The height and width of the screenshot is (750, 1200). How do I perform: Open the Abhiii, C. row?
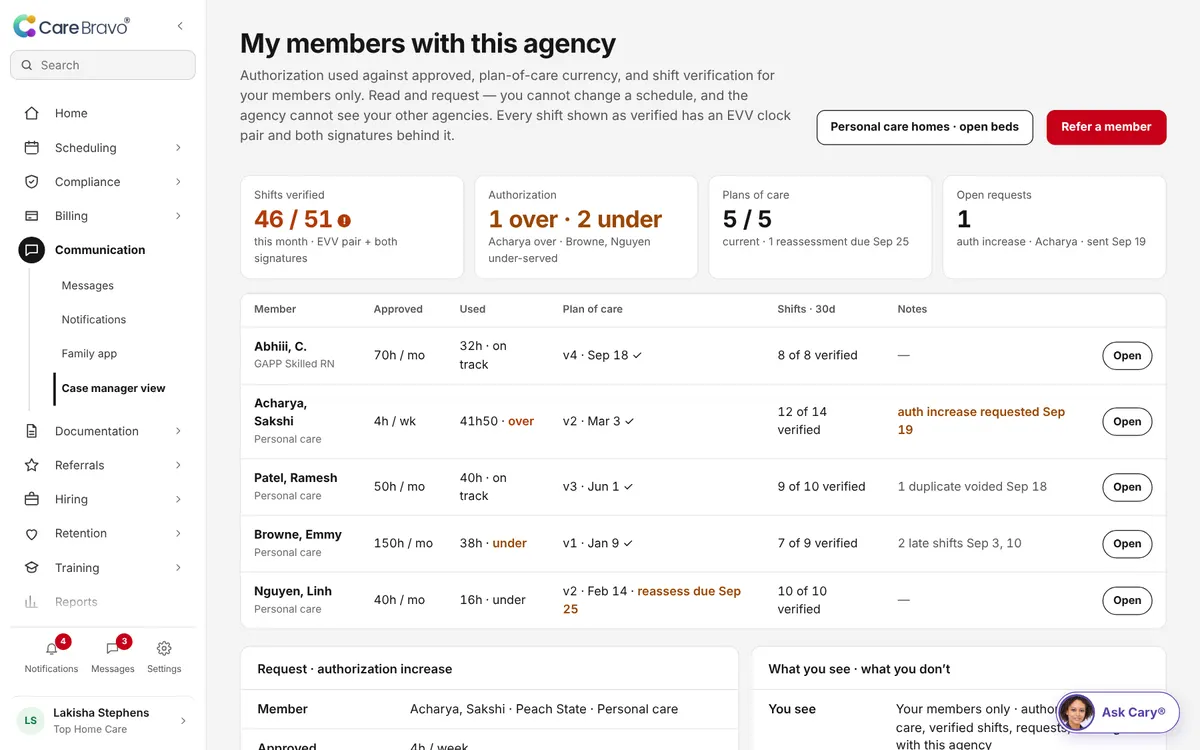tap(1127, 355)
